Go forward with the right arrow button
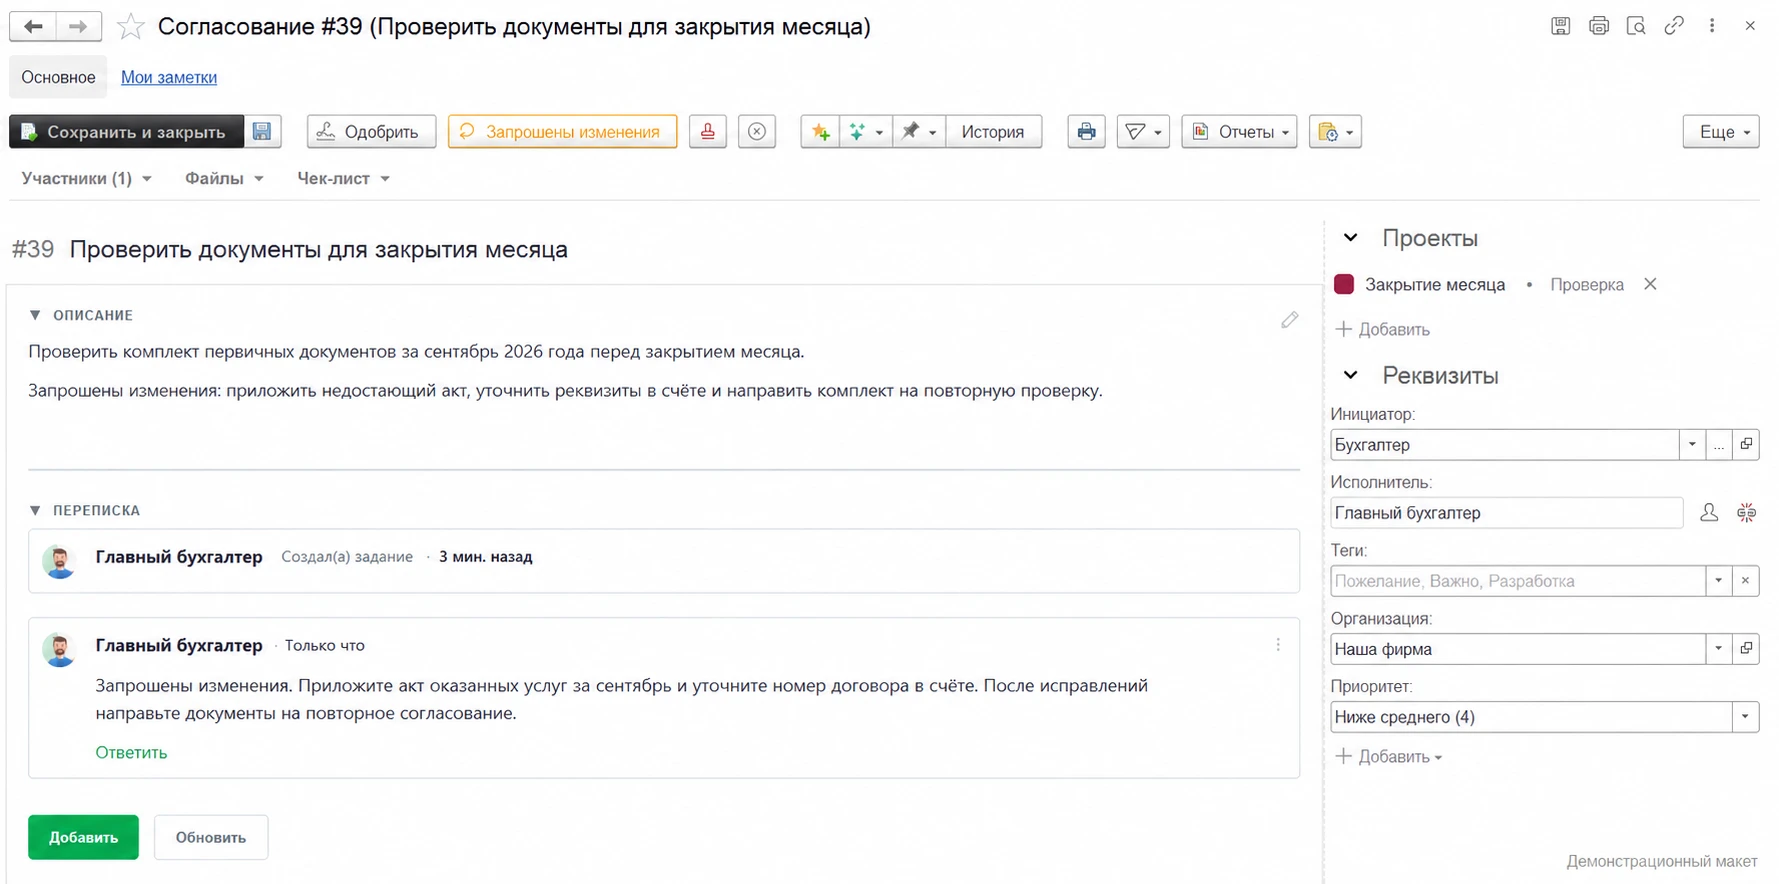Screen dimensions: 1779x884 pos(79,26)
